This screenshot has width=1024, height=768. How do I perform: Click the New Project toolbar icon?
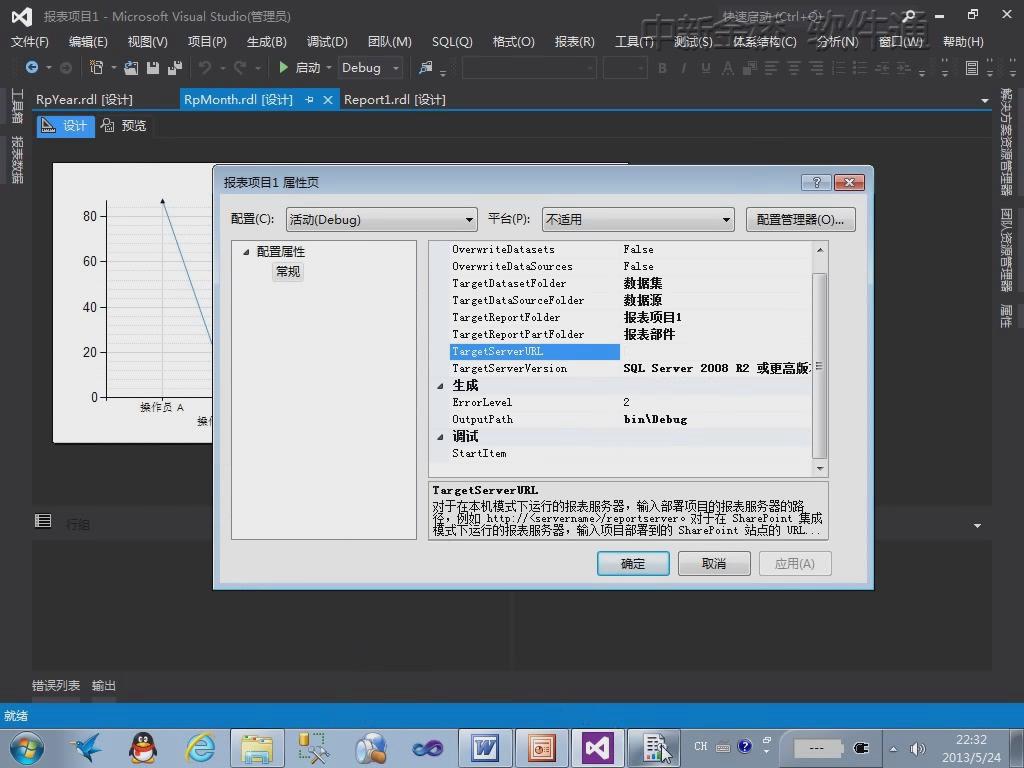(96, 67)
